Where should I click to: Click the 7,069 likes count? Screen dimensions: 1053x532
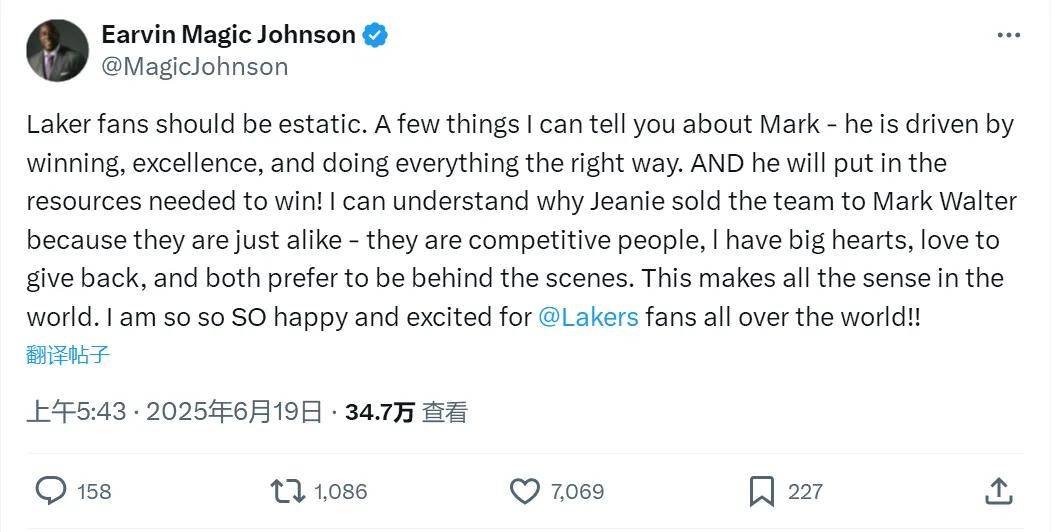pyautogui.click(x=577, y=492)
